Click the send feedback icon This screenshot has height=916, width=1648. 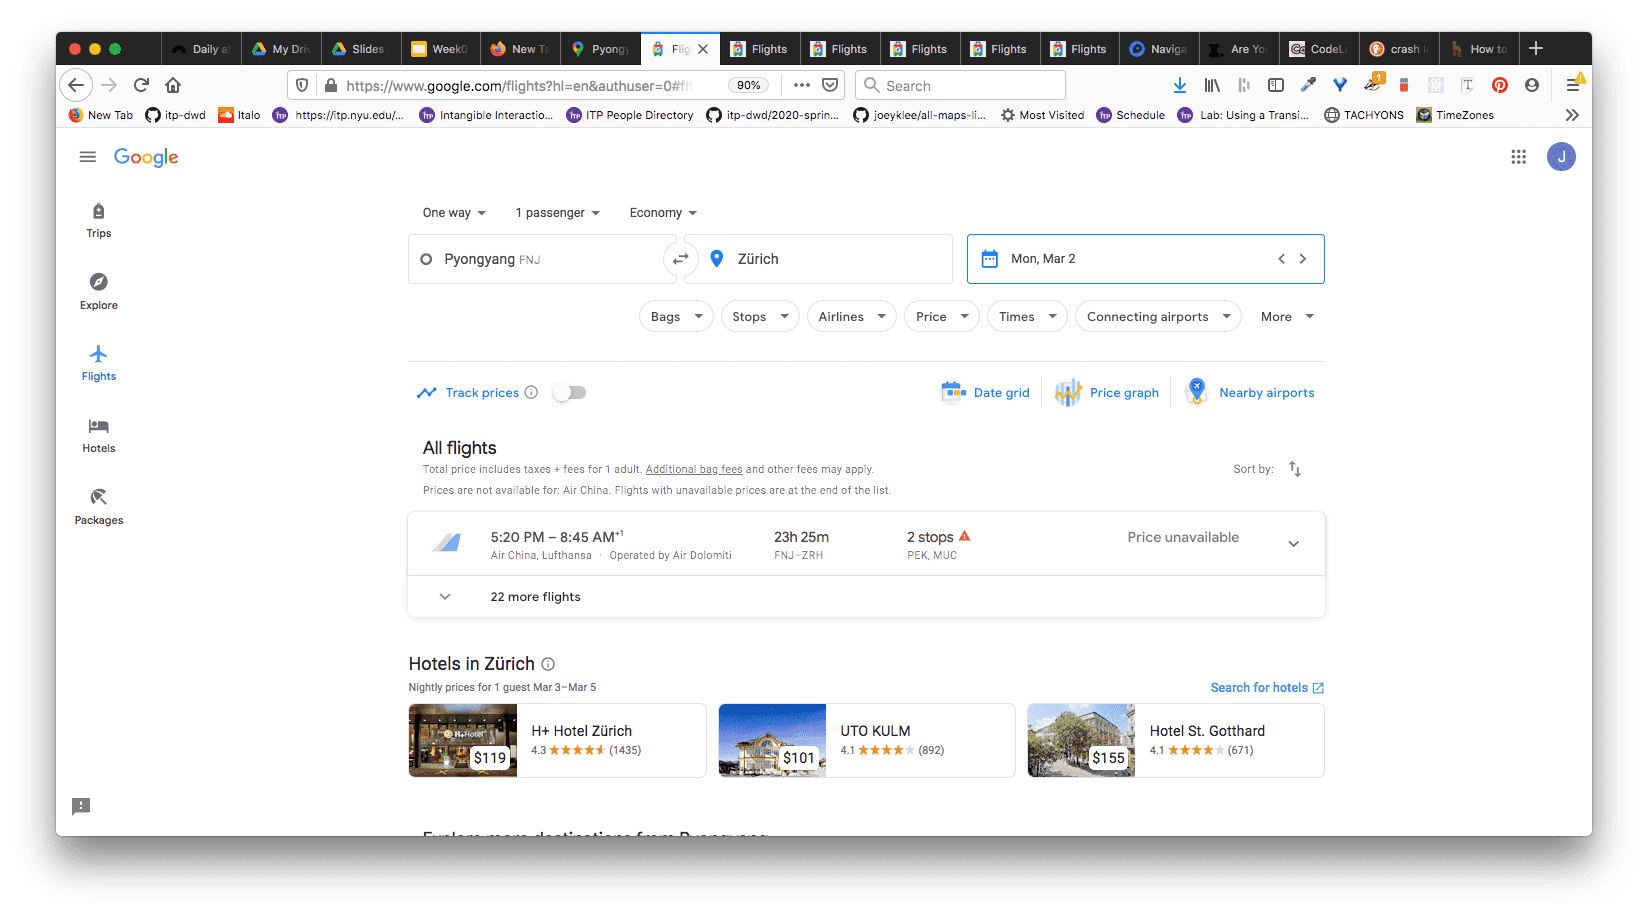point(81,806)
